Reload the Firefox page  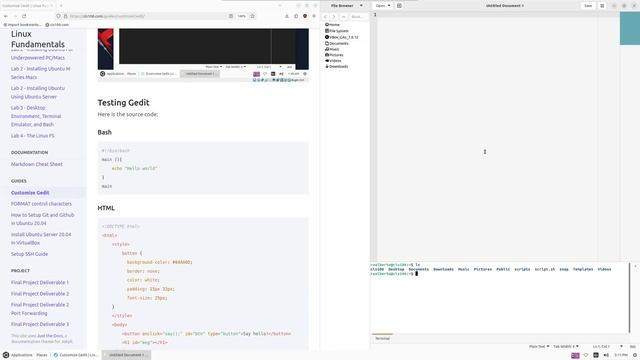coord(24,16)
